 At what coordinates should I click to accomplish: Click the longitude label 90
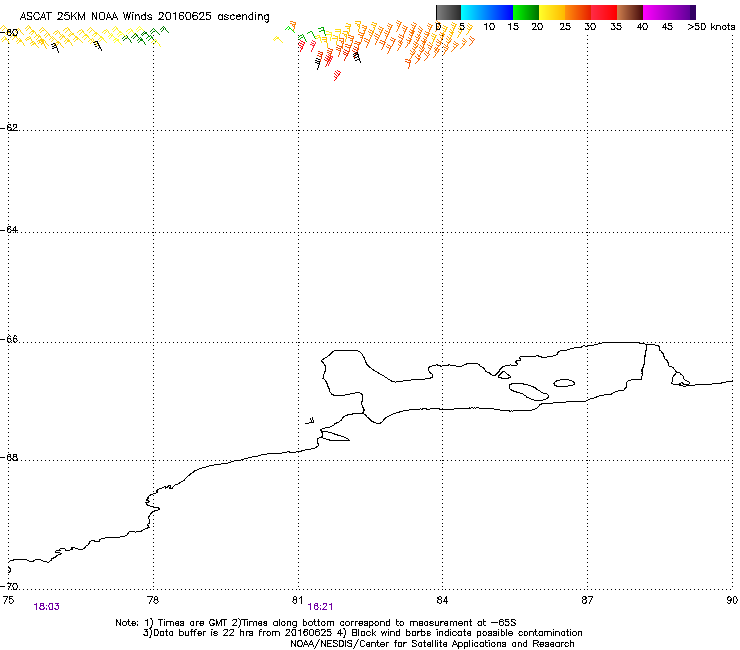point(732,600)
